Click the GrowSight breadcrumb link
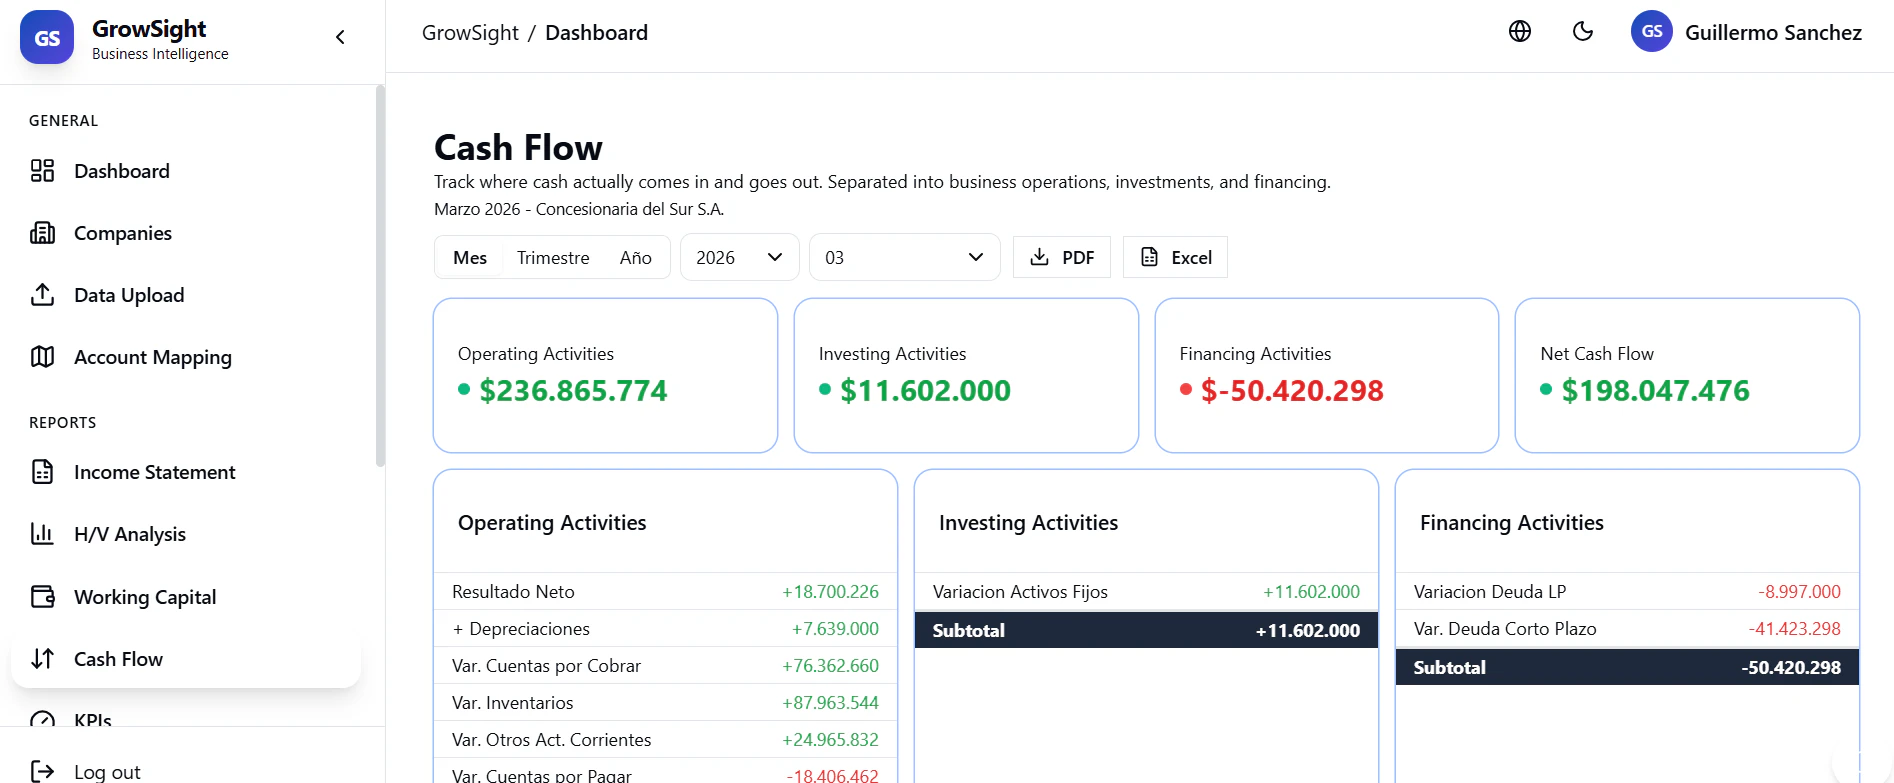Image resolution: width=1894 pixels, height=783 pixels. click(470, 33)
